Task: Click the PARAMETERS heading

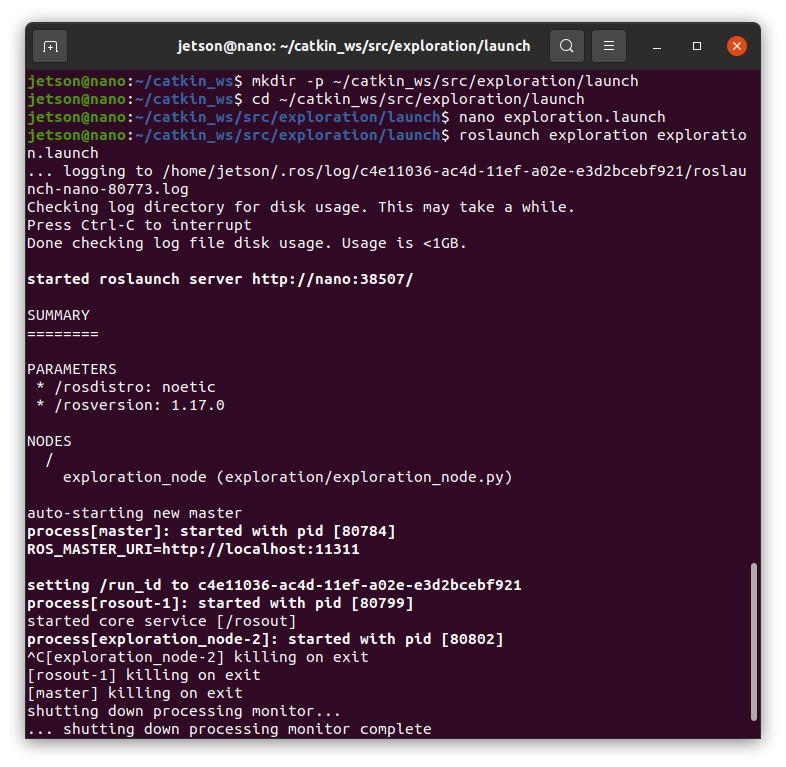Action: tap(72, 369)
